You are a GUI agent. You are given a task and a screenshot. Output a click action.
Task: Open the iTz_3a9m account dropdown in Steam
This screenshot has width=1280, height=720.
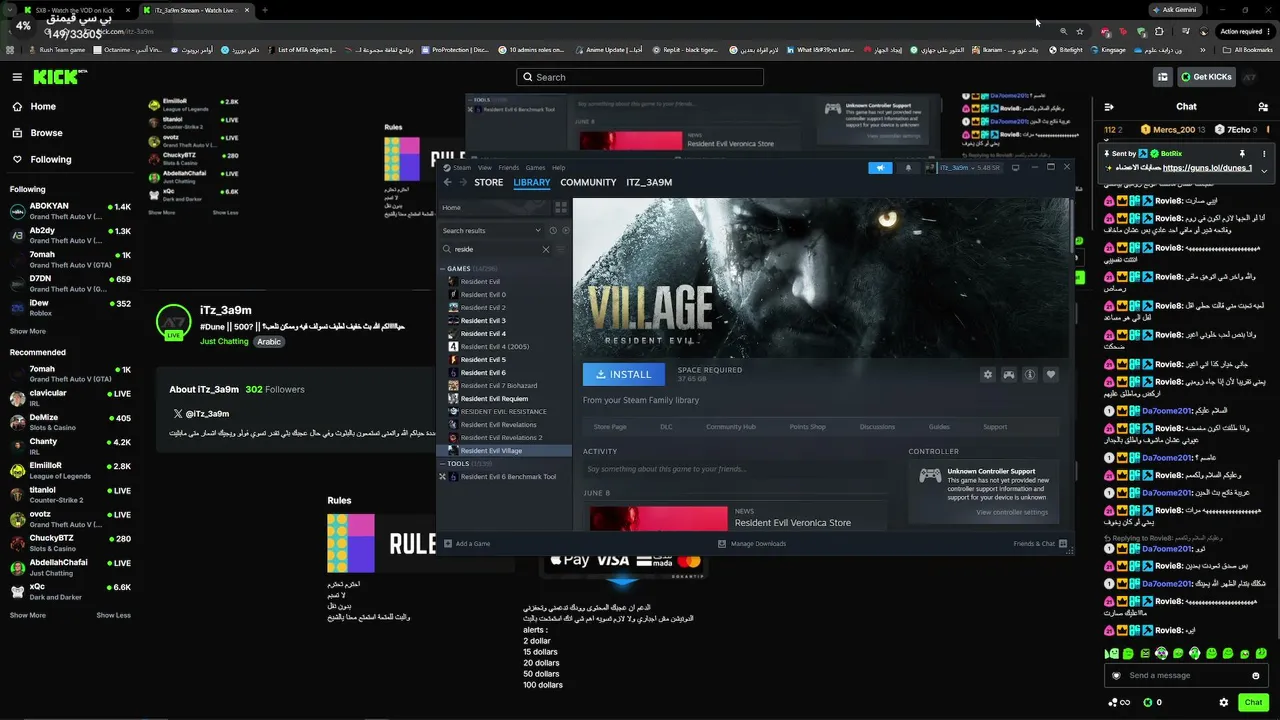[962, 168]
